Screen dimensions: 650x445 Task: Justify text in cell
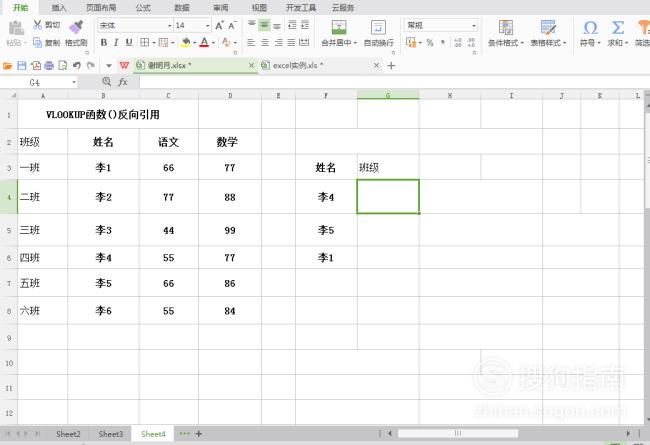point(291,42)
